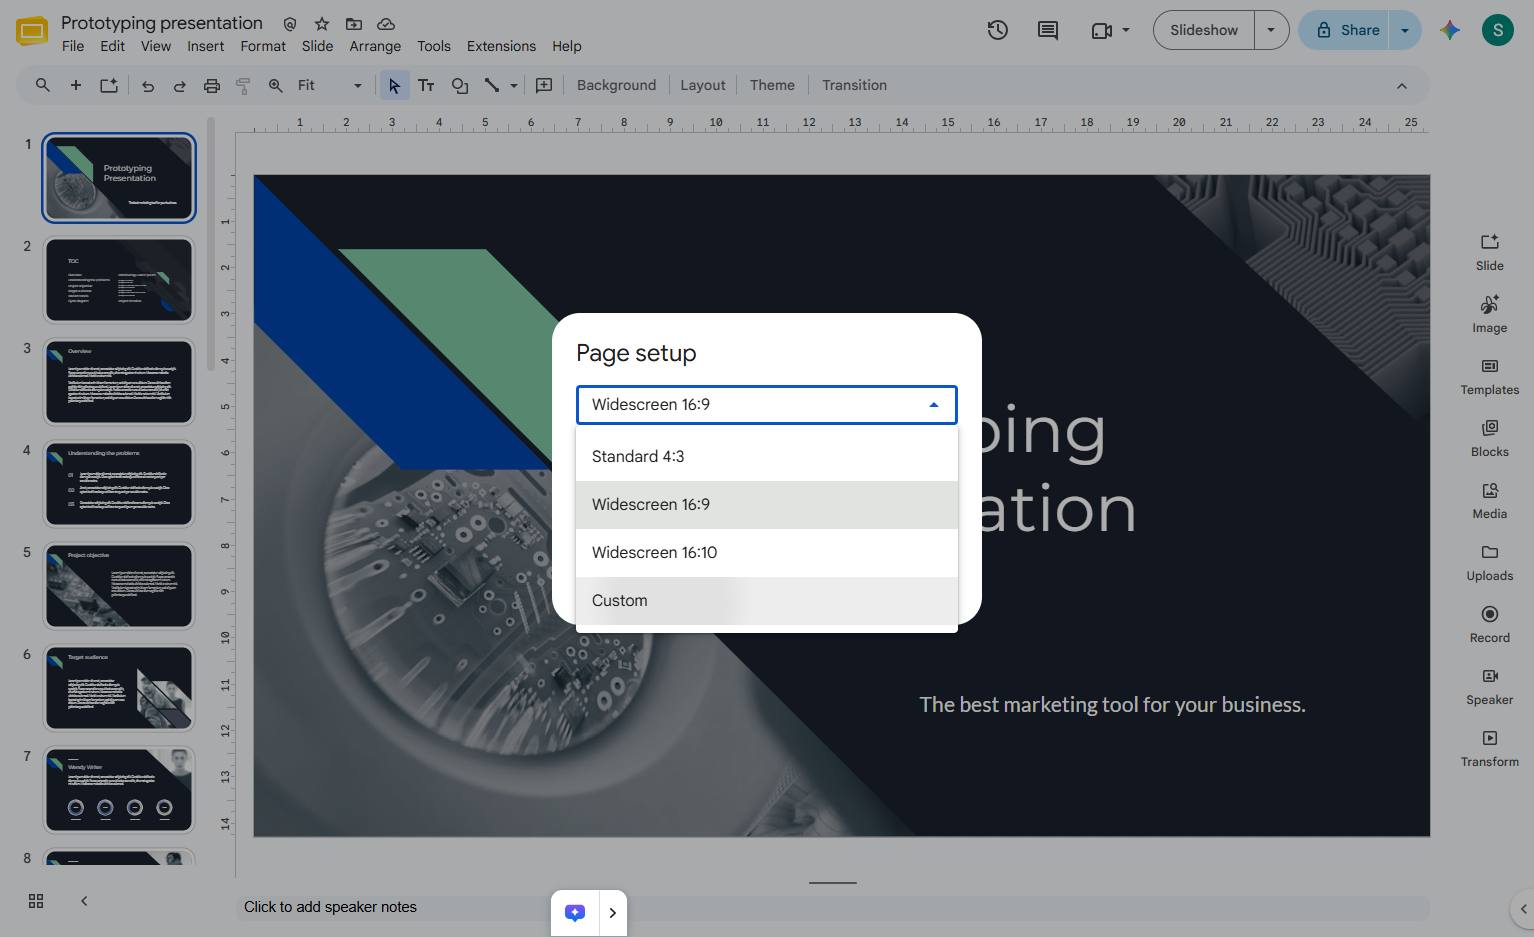Screen dimensions: 1534x937
Task: Open the Record sidebar tool
Action: [1489, 623]
